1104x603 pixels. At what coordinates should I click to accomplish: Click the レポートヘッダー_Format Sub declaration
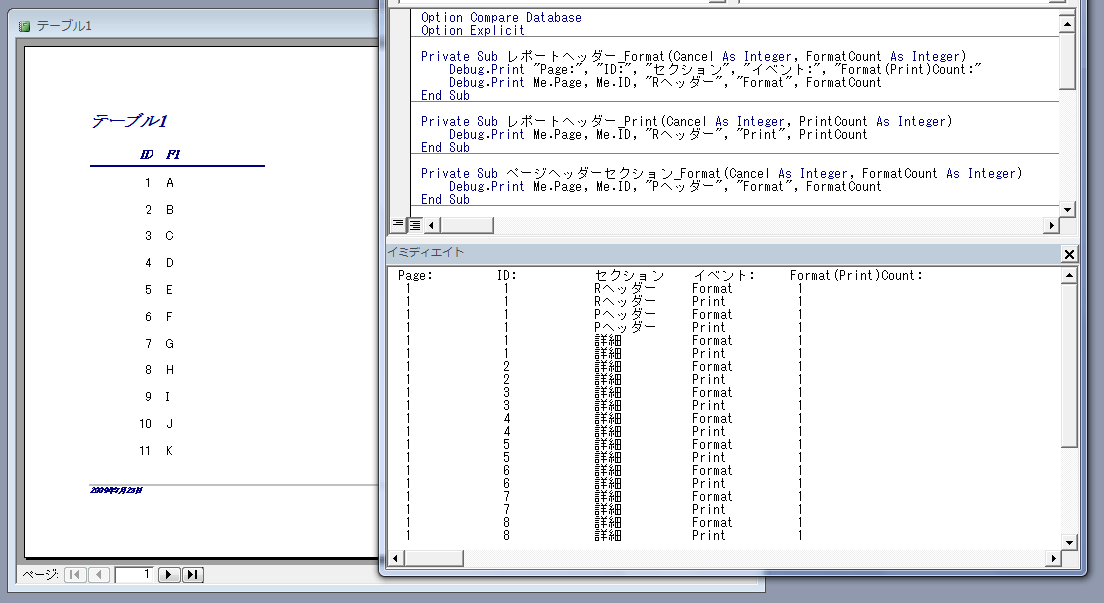694,56
